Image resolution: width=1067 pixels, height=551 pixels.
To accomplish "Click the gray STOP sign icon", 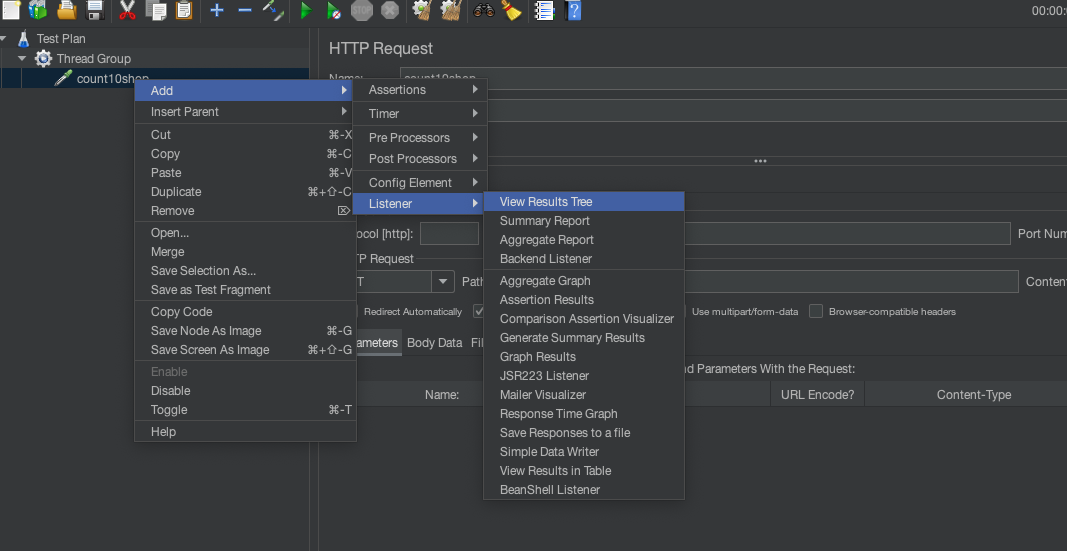I will pyautogui.click(x=361, y=10).
